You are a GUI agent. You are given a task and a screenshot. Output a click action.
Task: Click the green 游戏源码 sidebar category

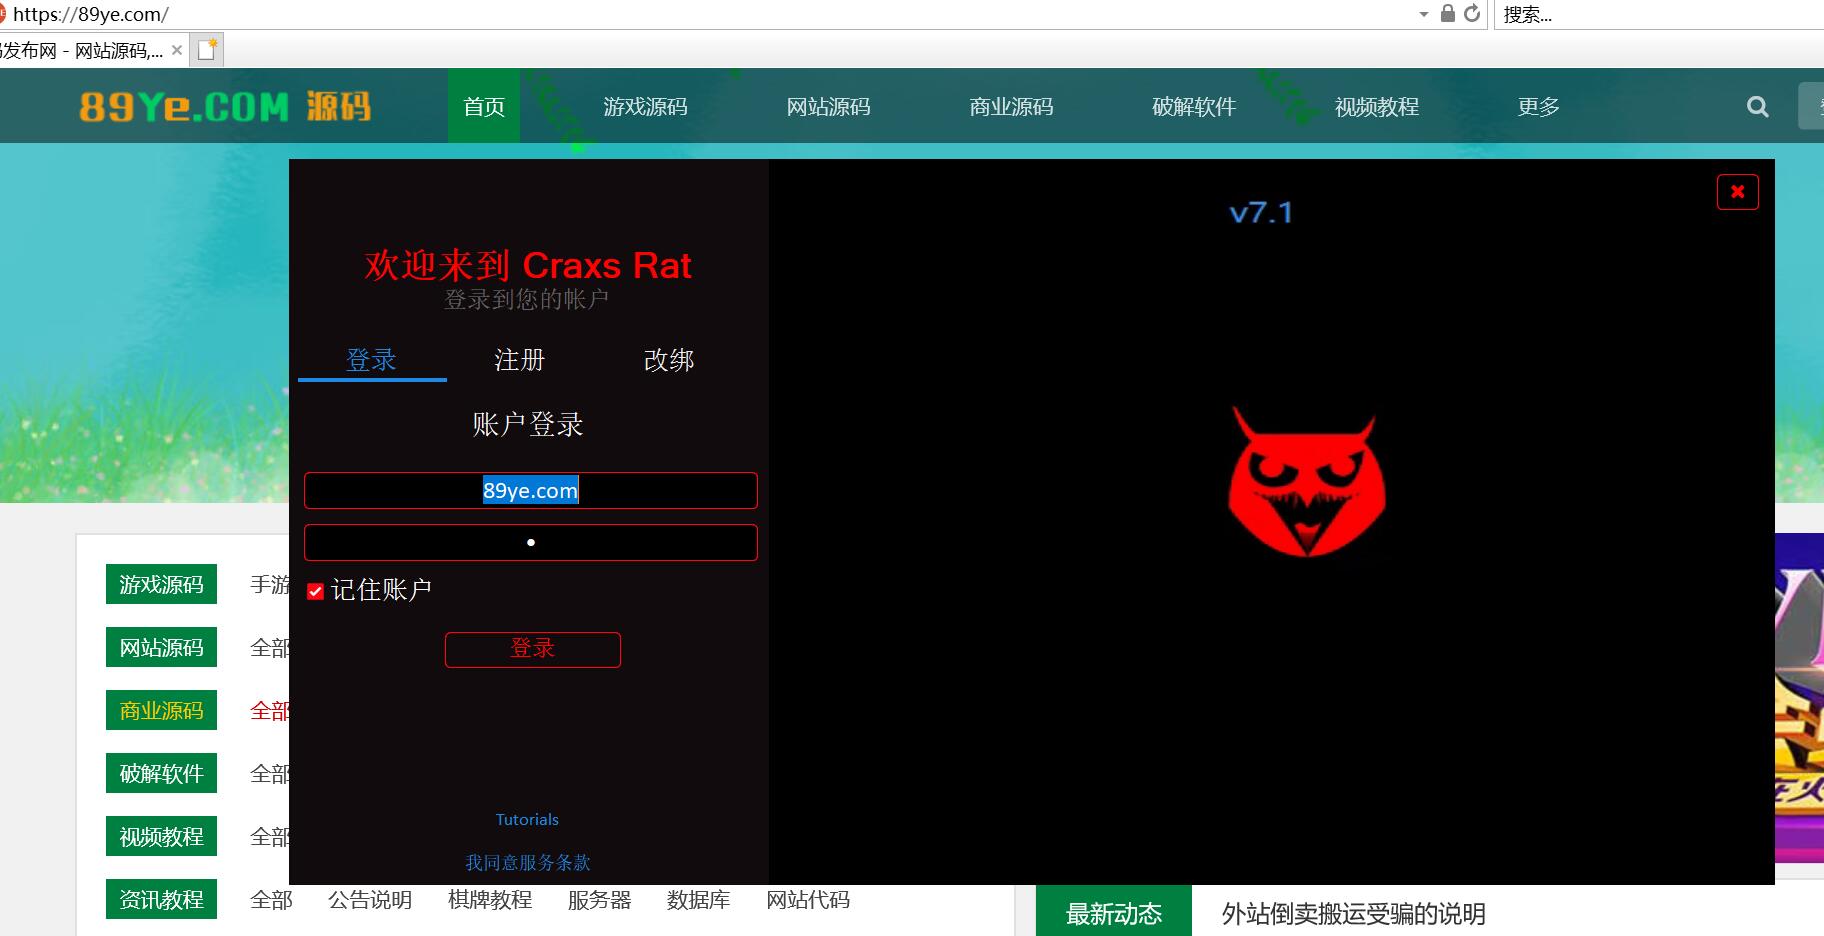[161, 584]
